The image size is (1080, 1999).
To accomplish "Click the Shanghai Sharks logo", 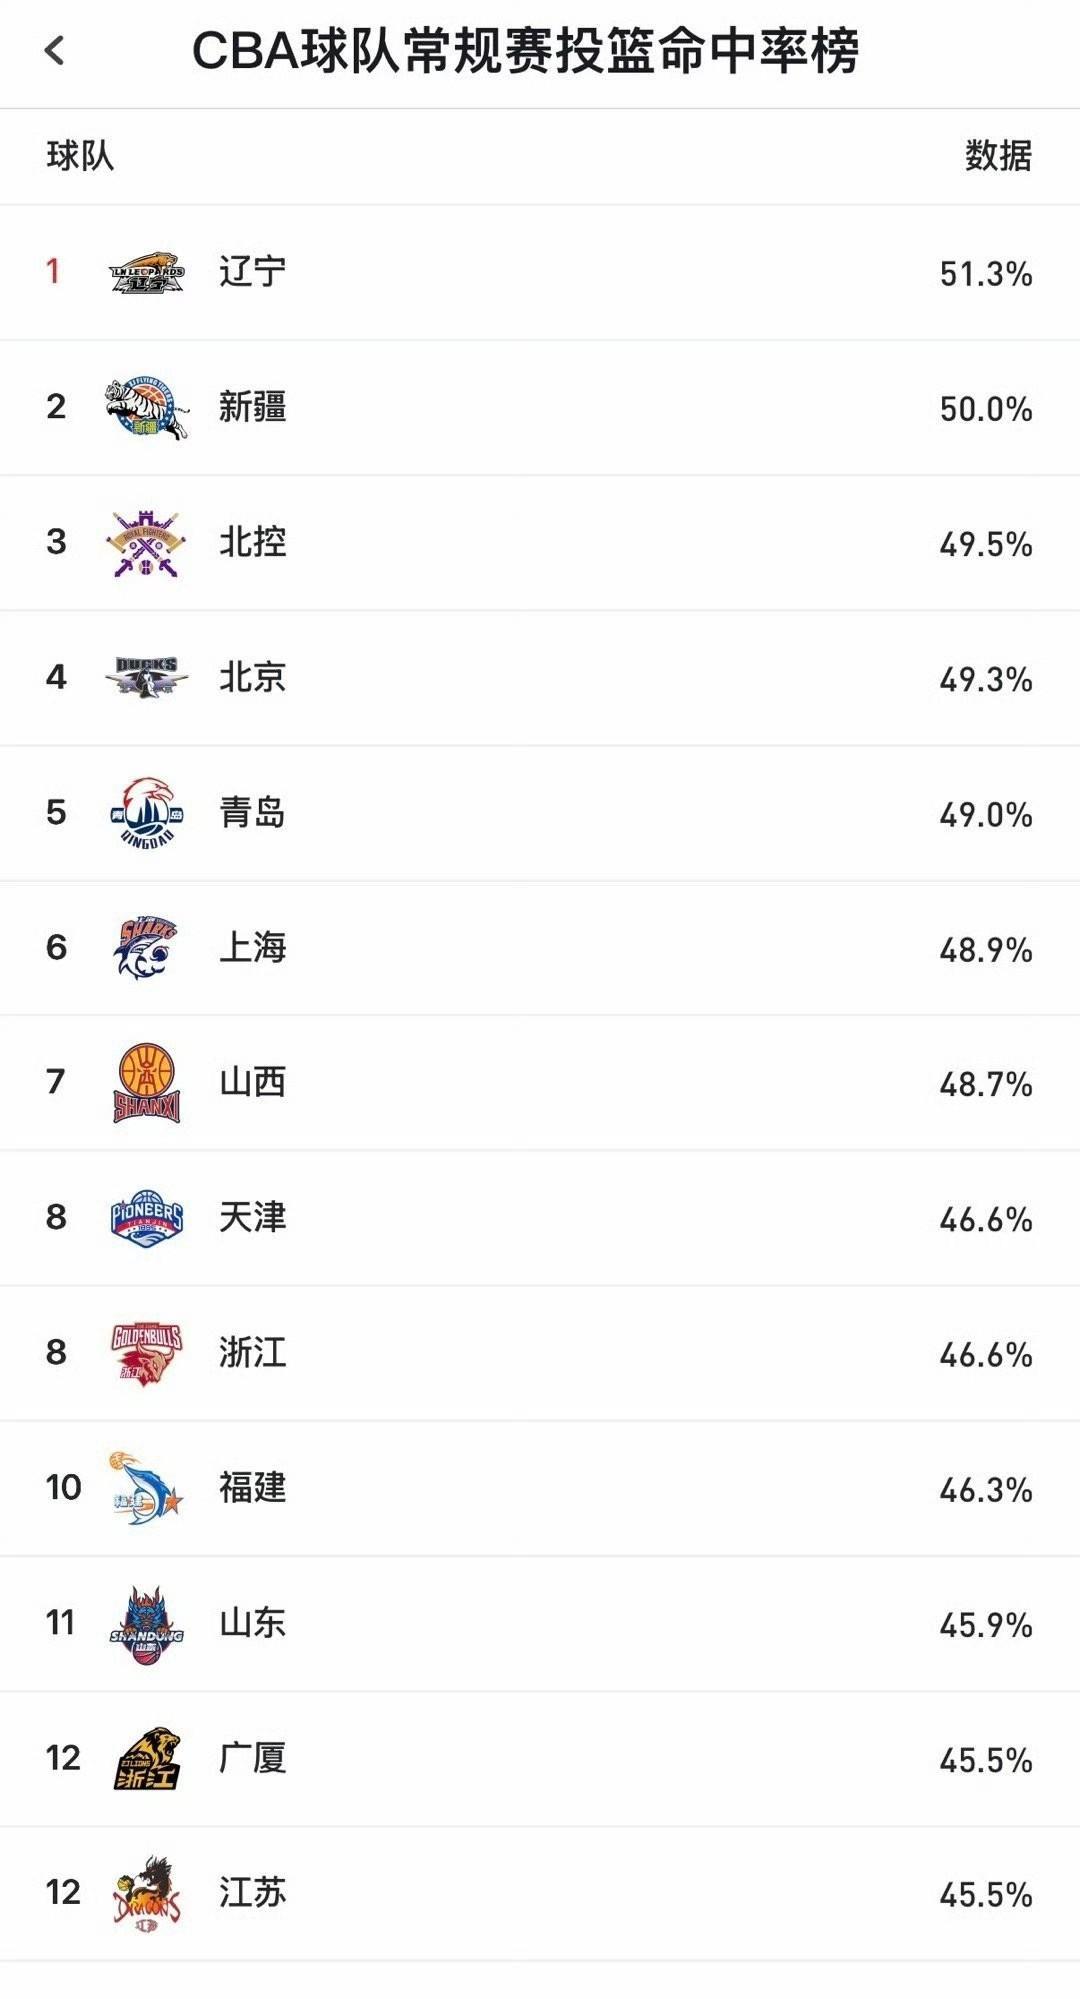I will [147, 948].
